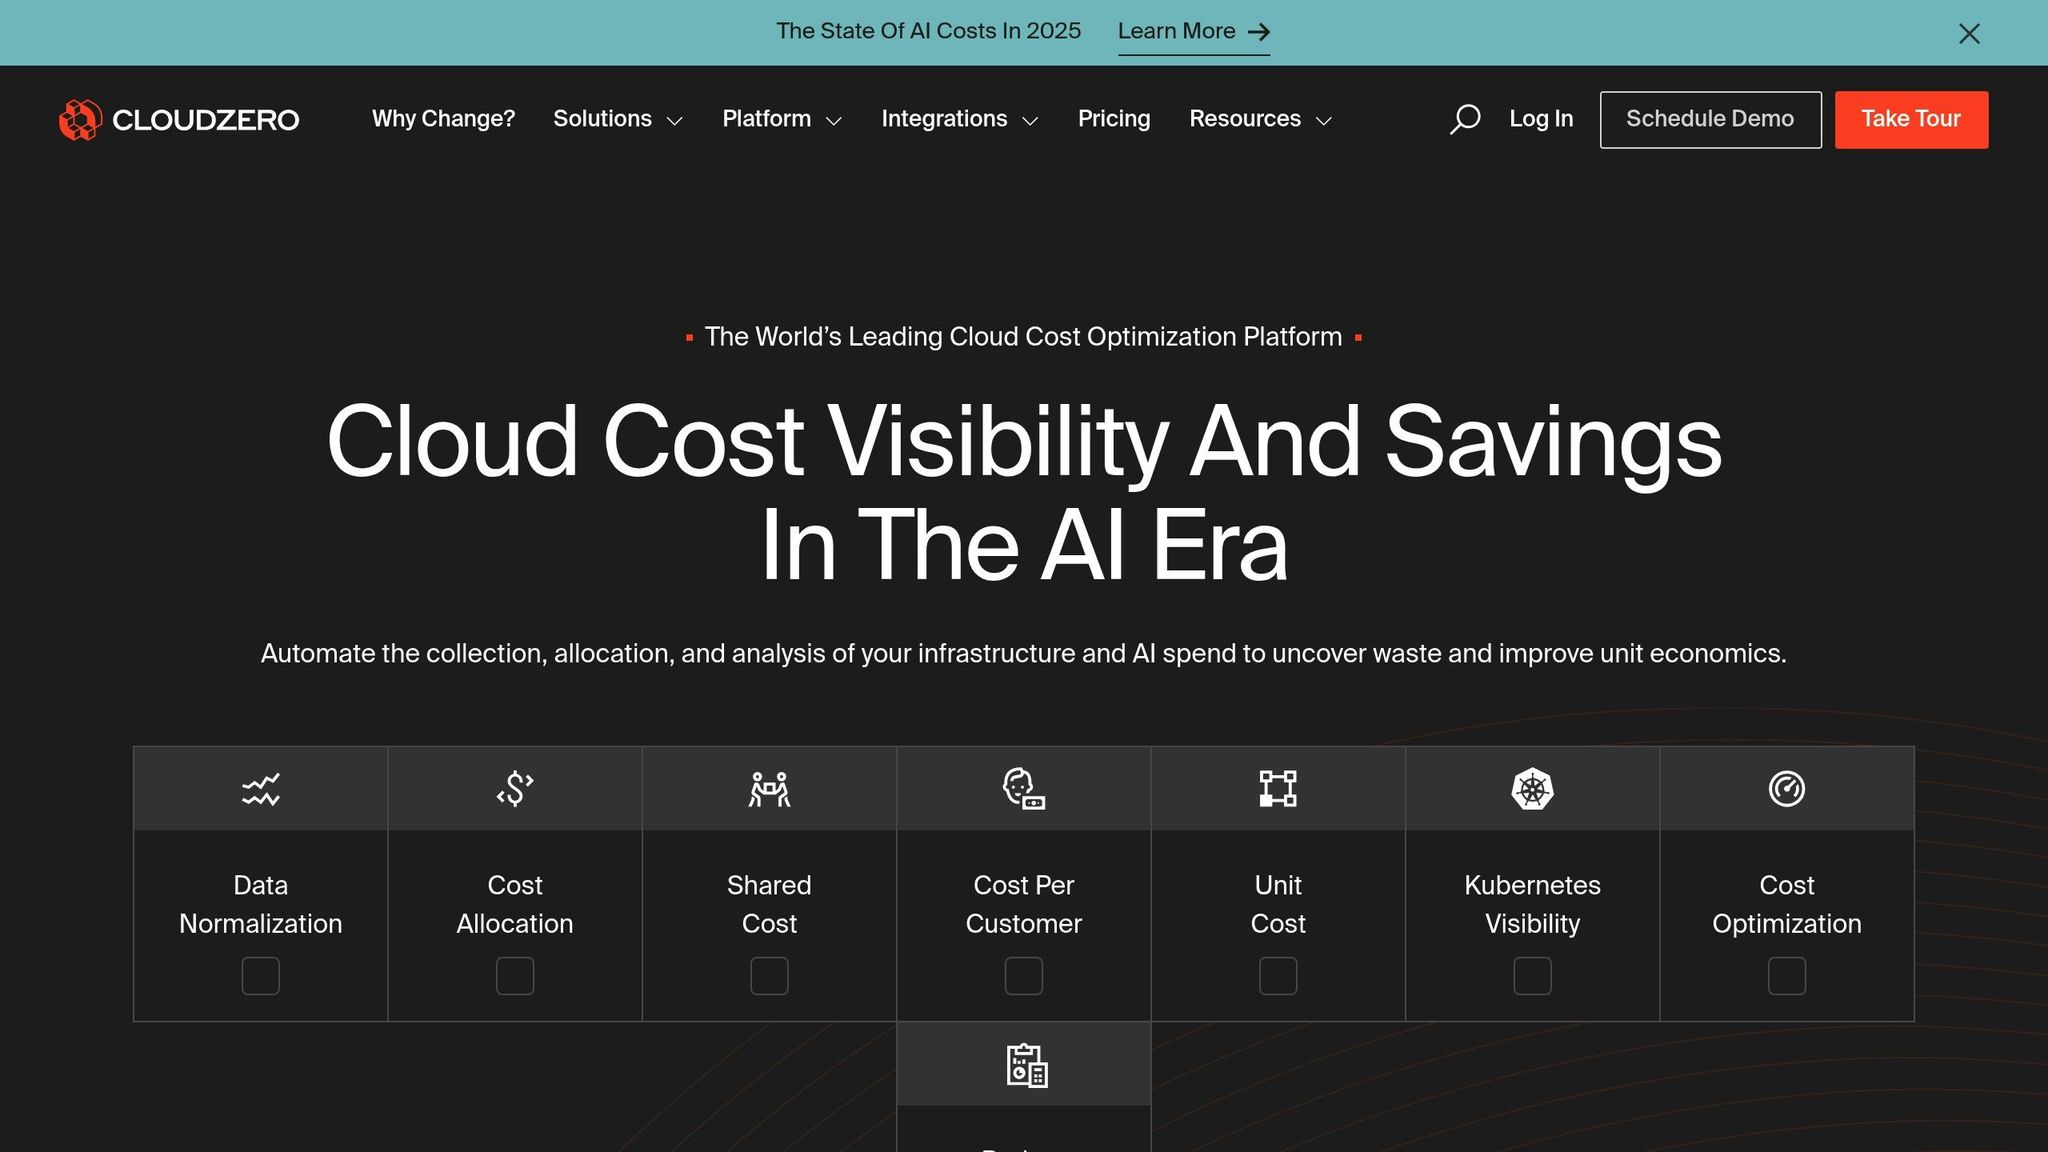Expand the Solutions dropdown chevron
This screenshot has height=1152, width=2048.
[x=675, y=121]
